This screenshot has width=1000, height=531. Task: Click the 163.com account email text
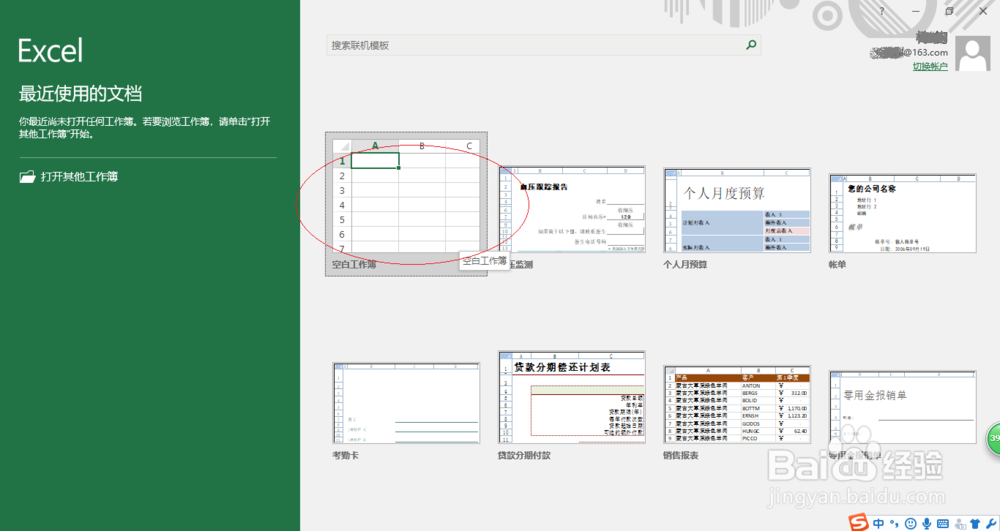click(x=909, y=52)
